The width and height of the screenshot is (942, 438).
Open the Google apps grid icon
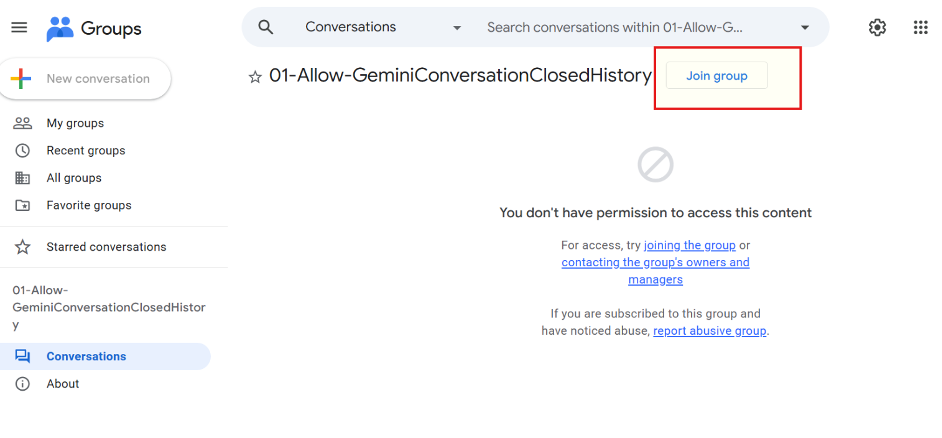(920, 27)
